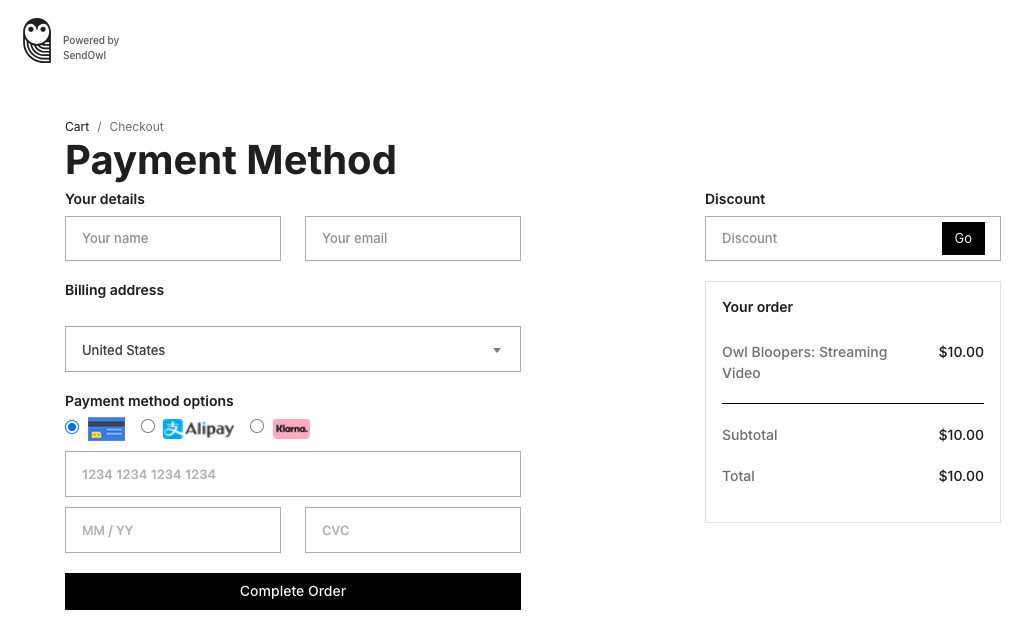Click the Alipay logo
The image size is (1033, 632).
click(199, 429)
